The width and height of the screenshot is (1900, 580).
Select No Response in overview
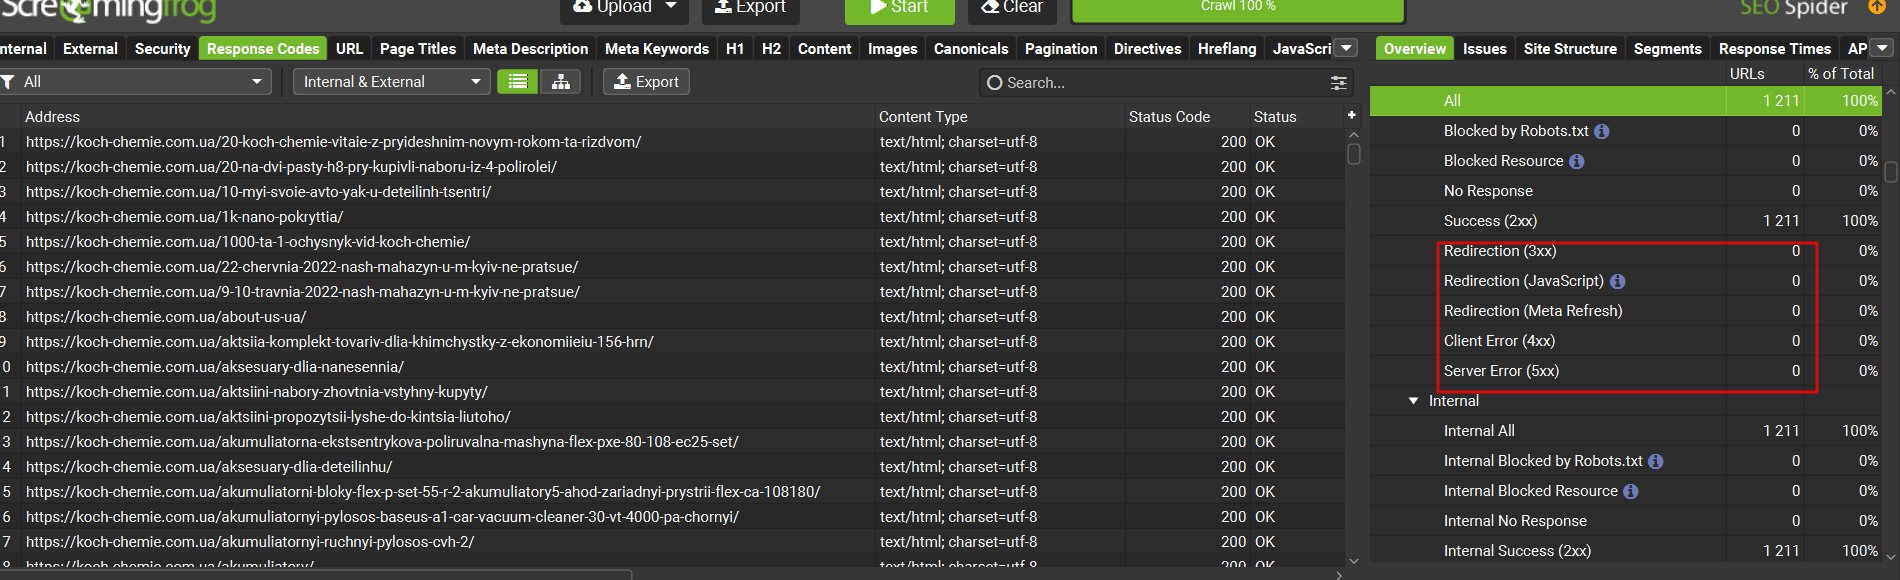tap(1626, 191)
